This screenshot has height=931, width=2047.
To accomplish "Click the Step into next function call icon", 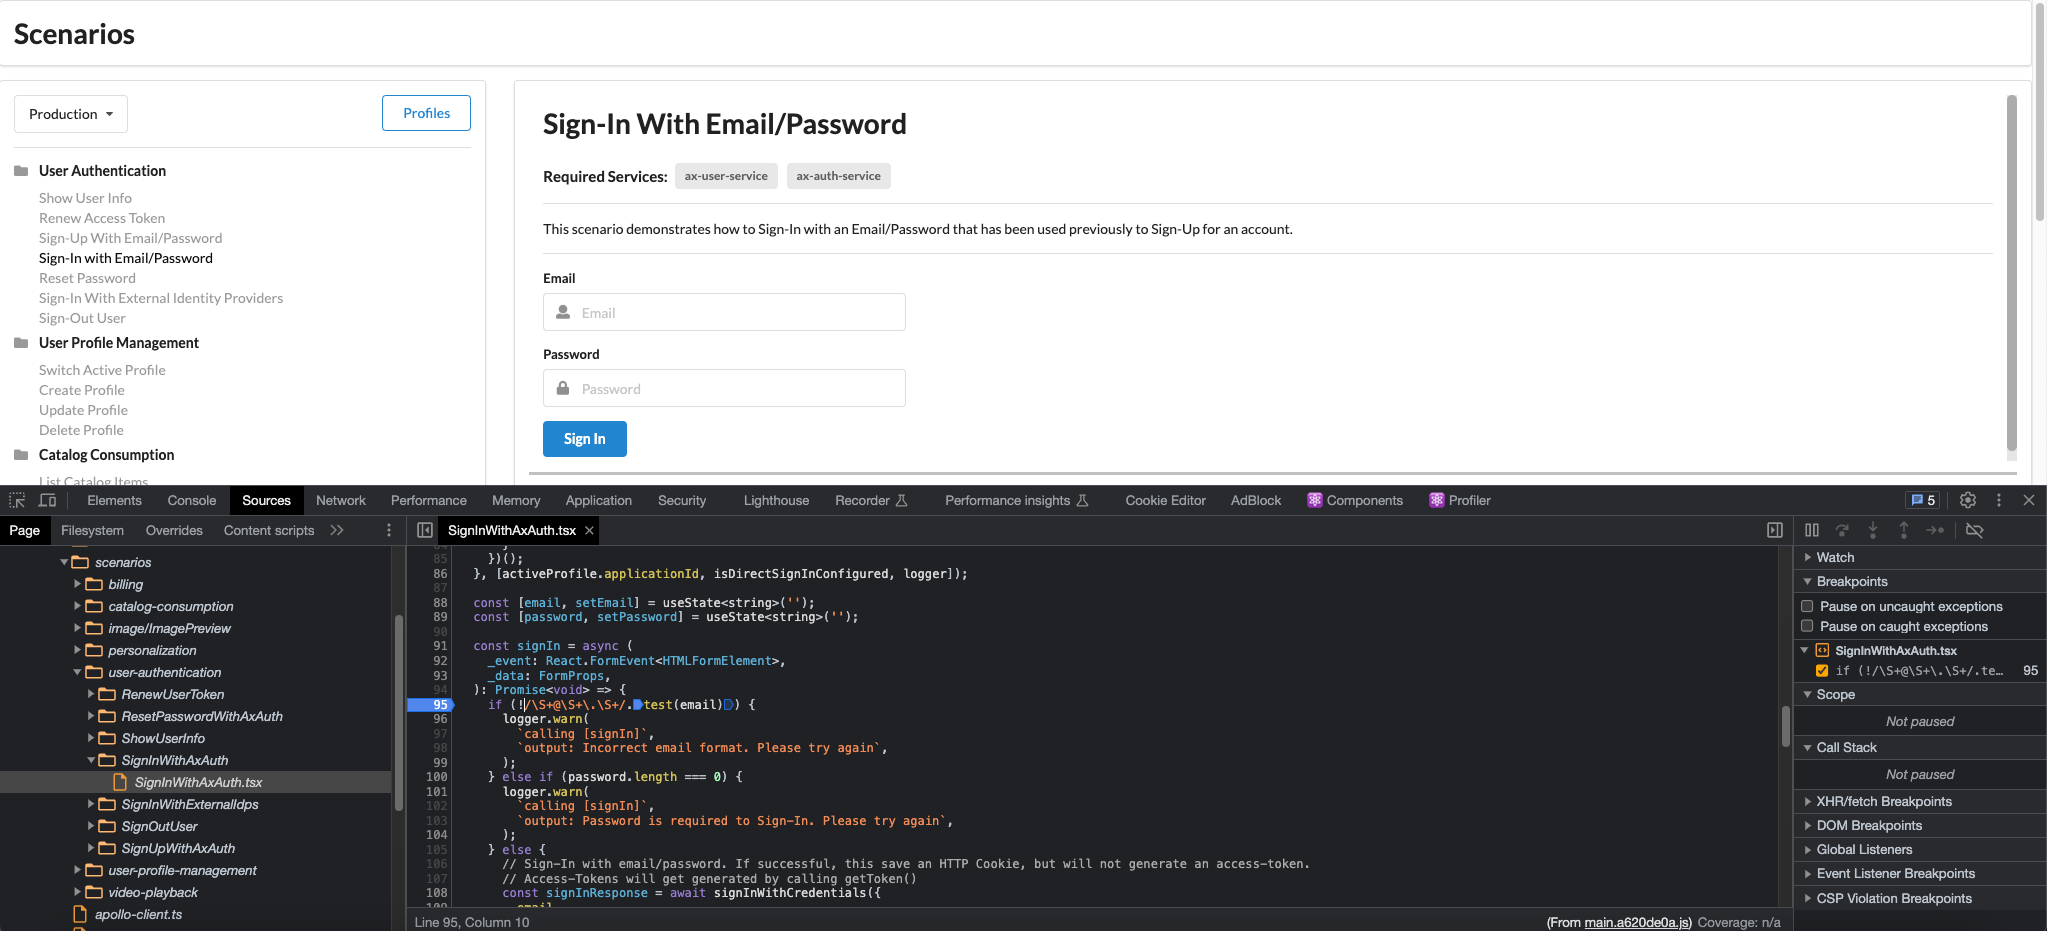I will coord(1872,530).
